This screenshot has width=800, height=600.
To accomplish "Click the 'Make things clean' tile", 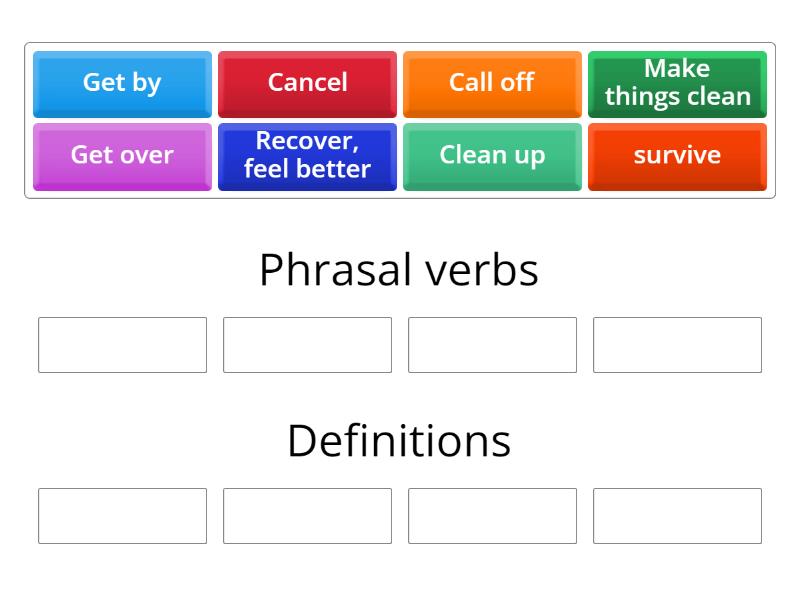I will pyautogui.click(x=677, y=83).
